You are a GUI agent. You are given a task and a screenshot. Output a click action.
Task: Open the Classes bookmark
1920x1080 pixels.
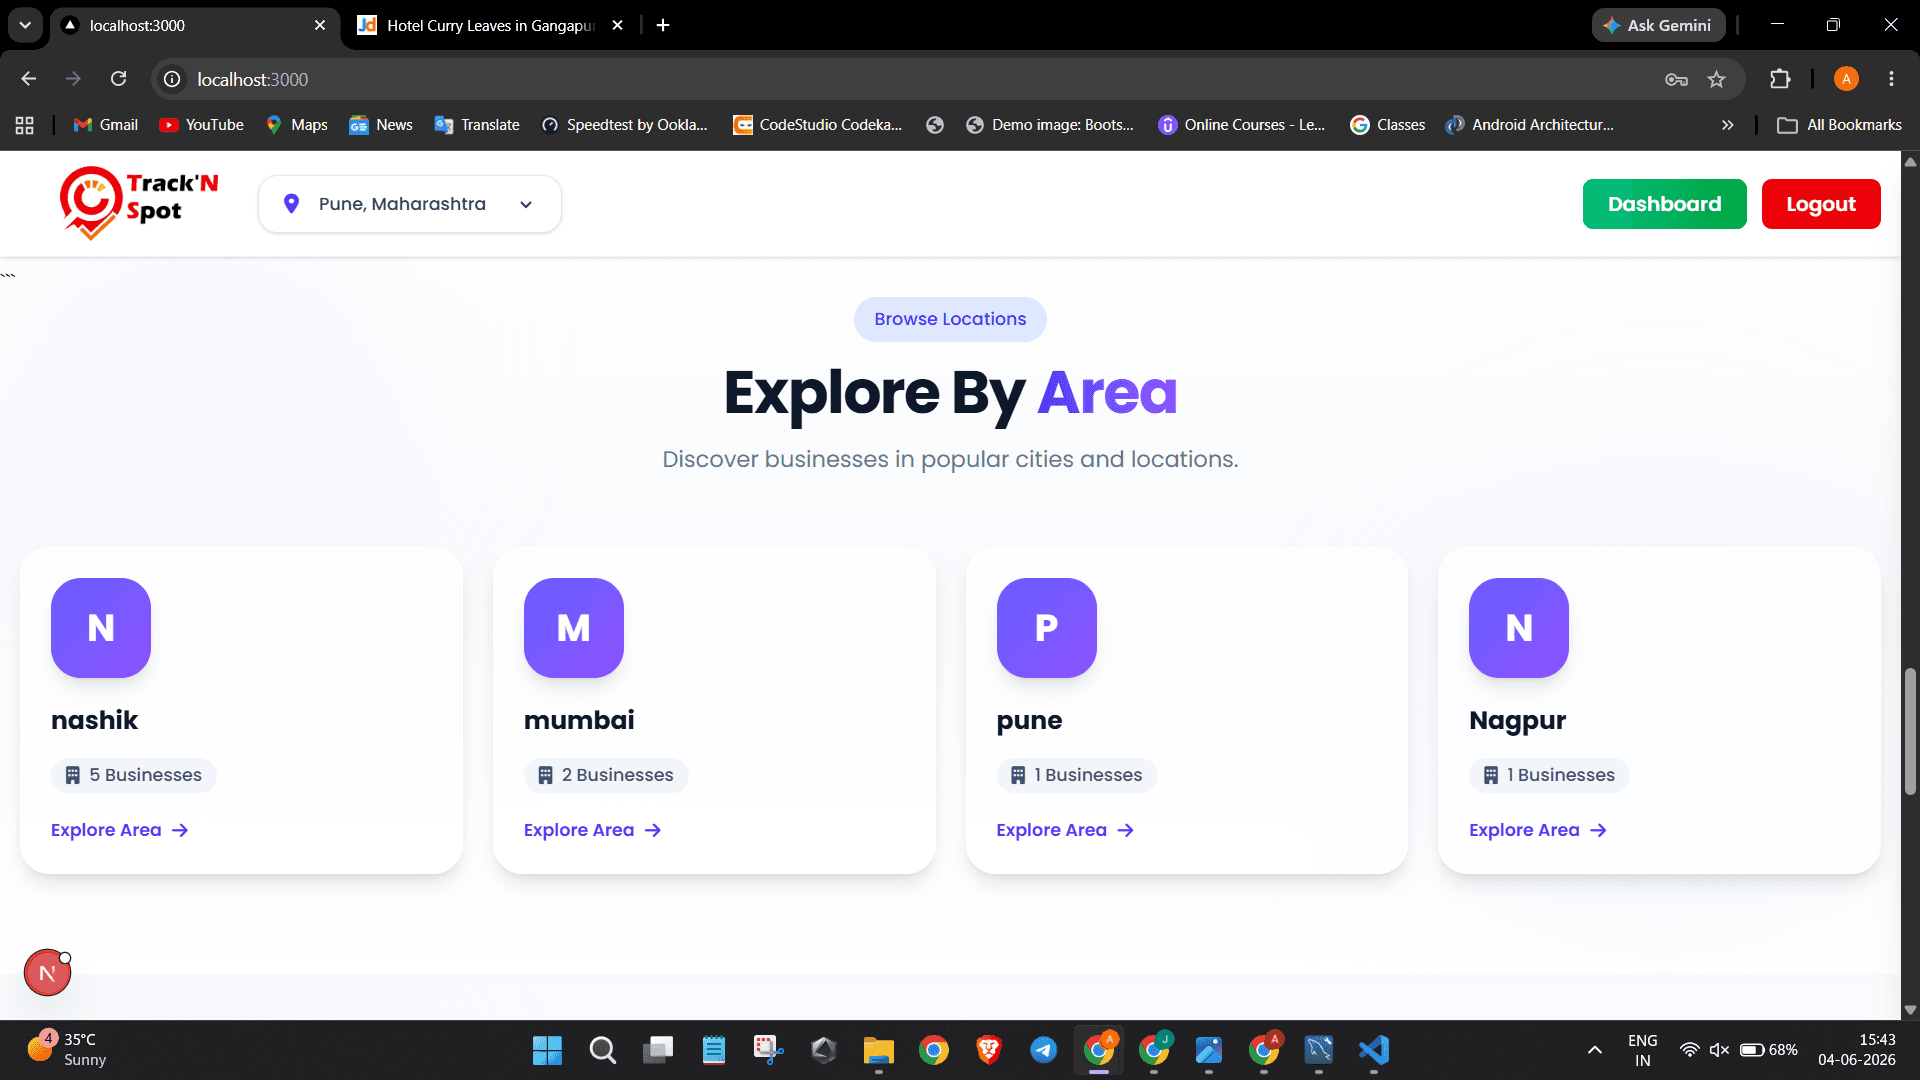pyautogui.click(x=1388, y=125)
